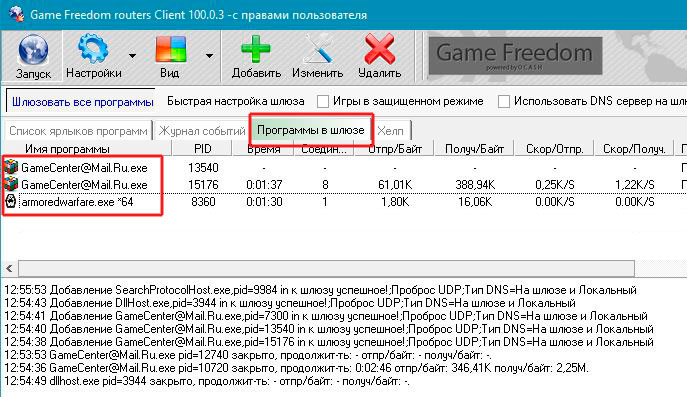Switch to Журнал событий tab
The width and height of the screenshot is (687, 397).
click(x=202, y=131)
